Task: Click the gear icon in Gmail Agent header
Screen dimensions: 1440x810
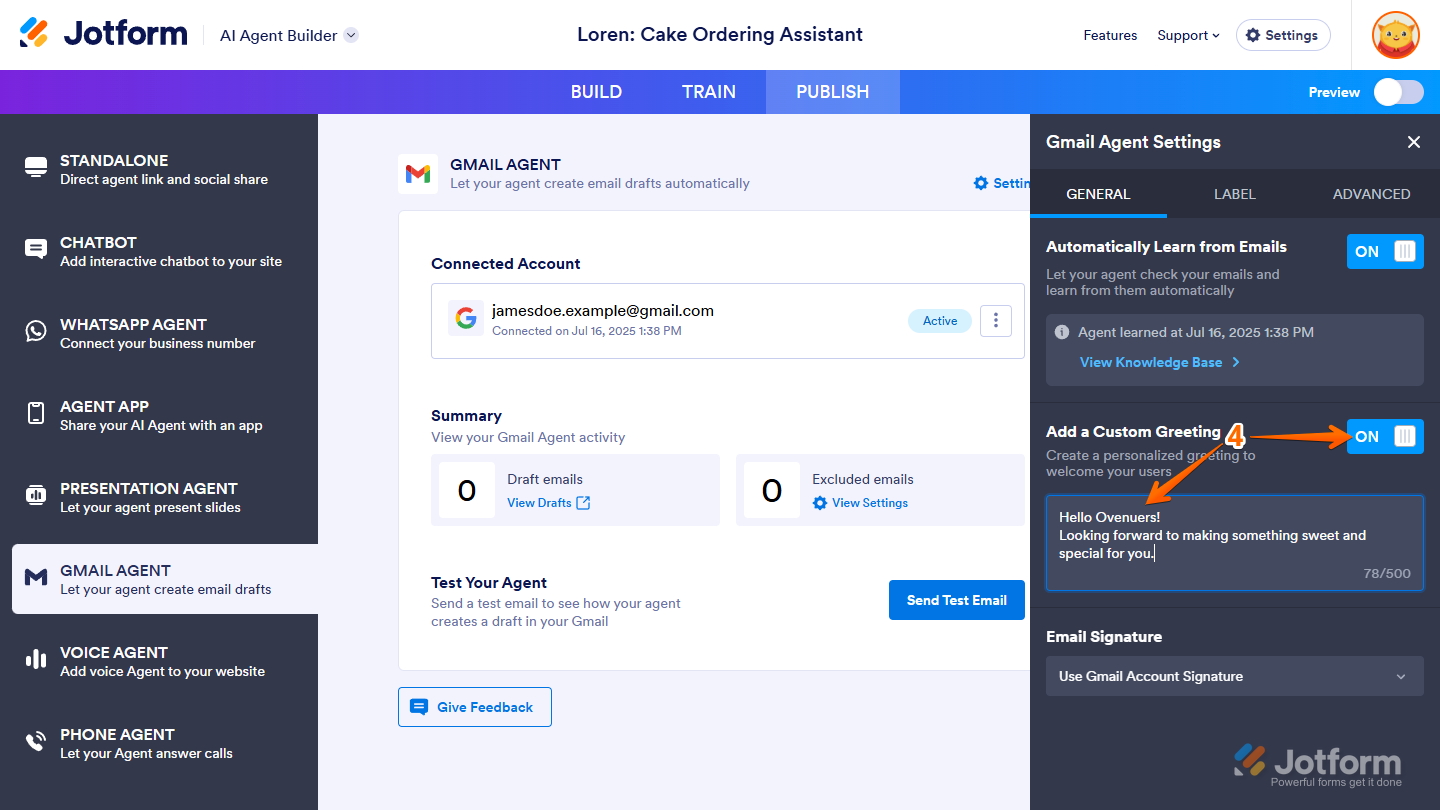Action: click(981, 183)
